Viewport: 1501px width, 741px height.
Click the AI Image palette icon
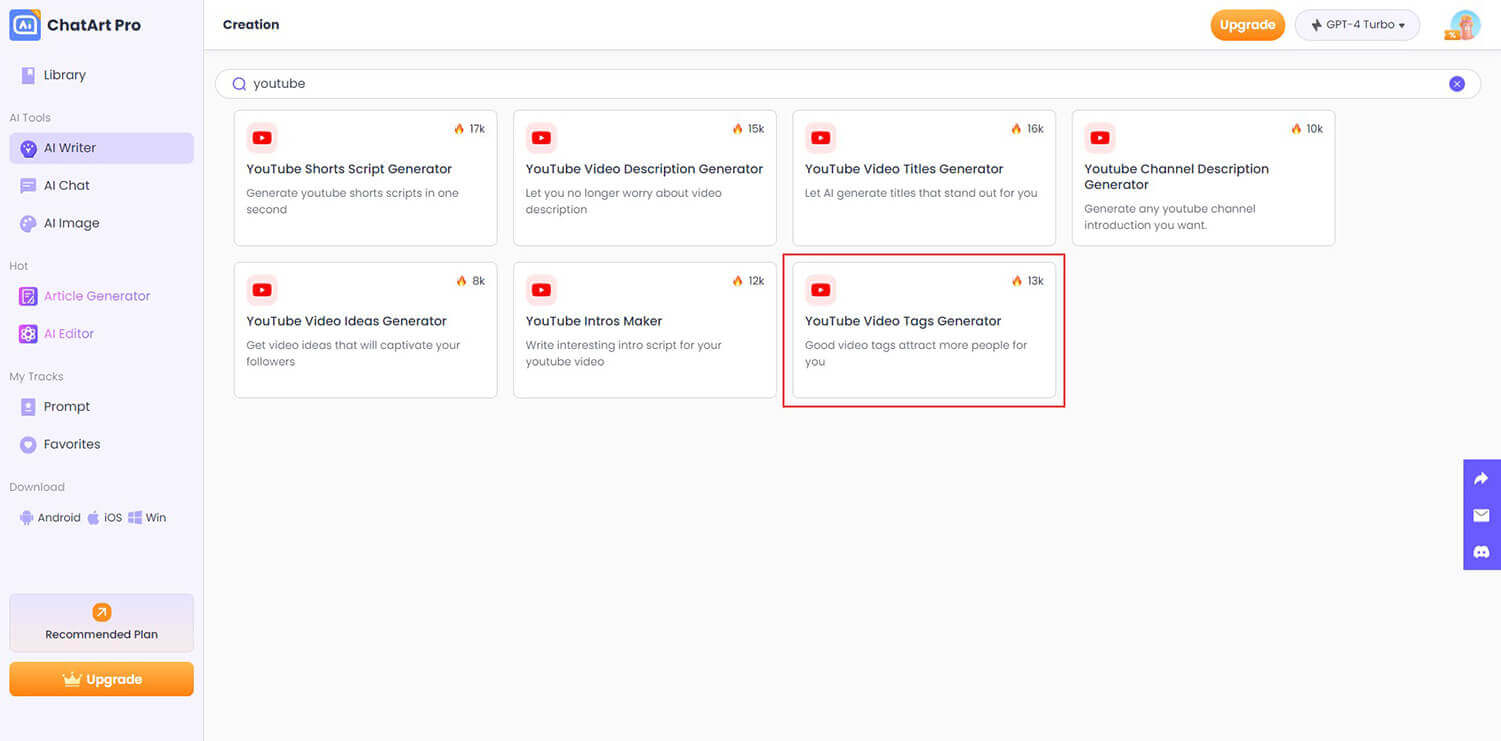click(28, 224)
